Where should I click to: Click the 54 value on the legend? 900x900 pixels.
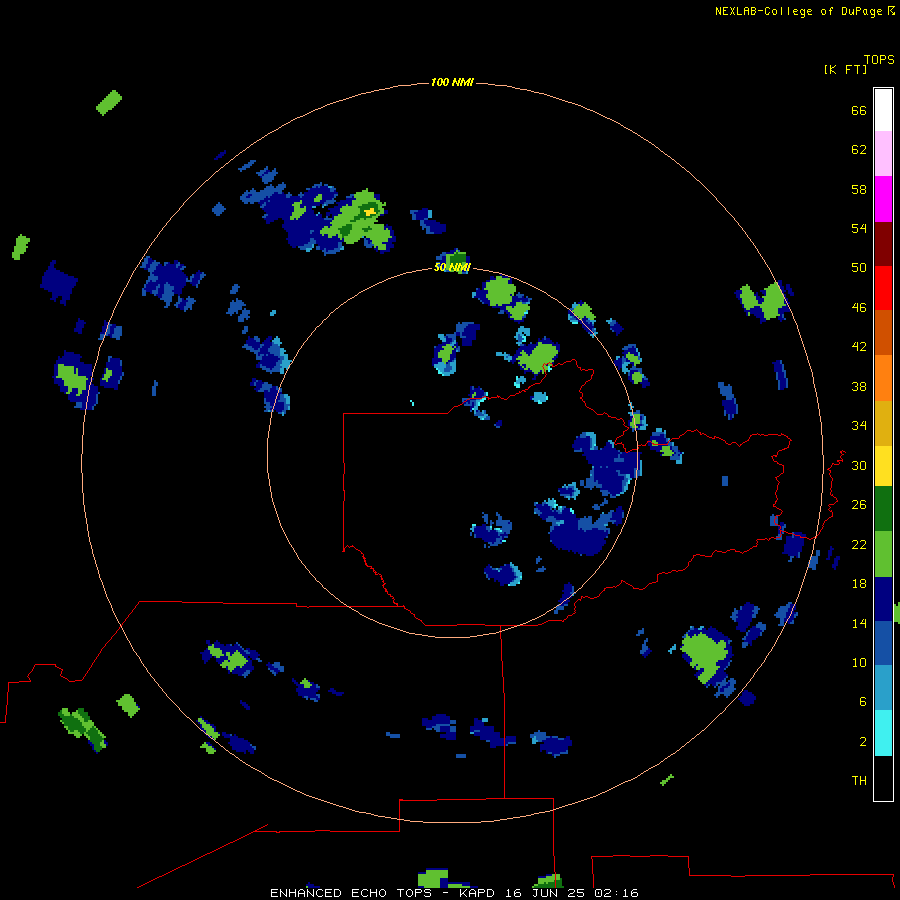859,228
